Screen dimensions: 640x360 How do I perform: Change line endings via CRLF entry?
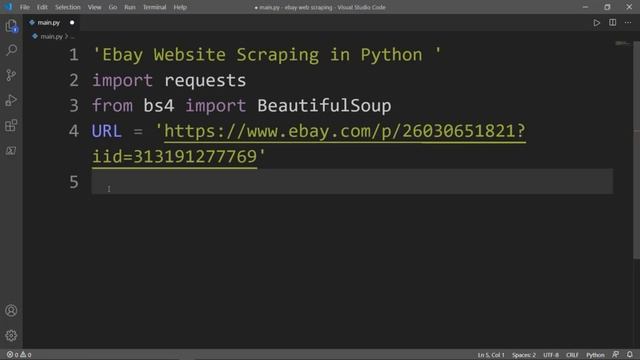572,355
